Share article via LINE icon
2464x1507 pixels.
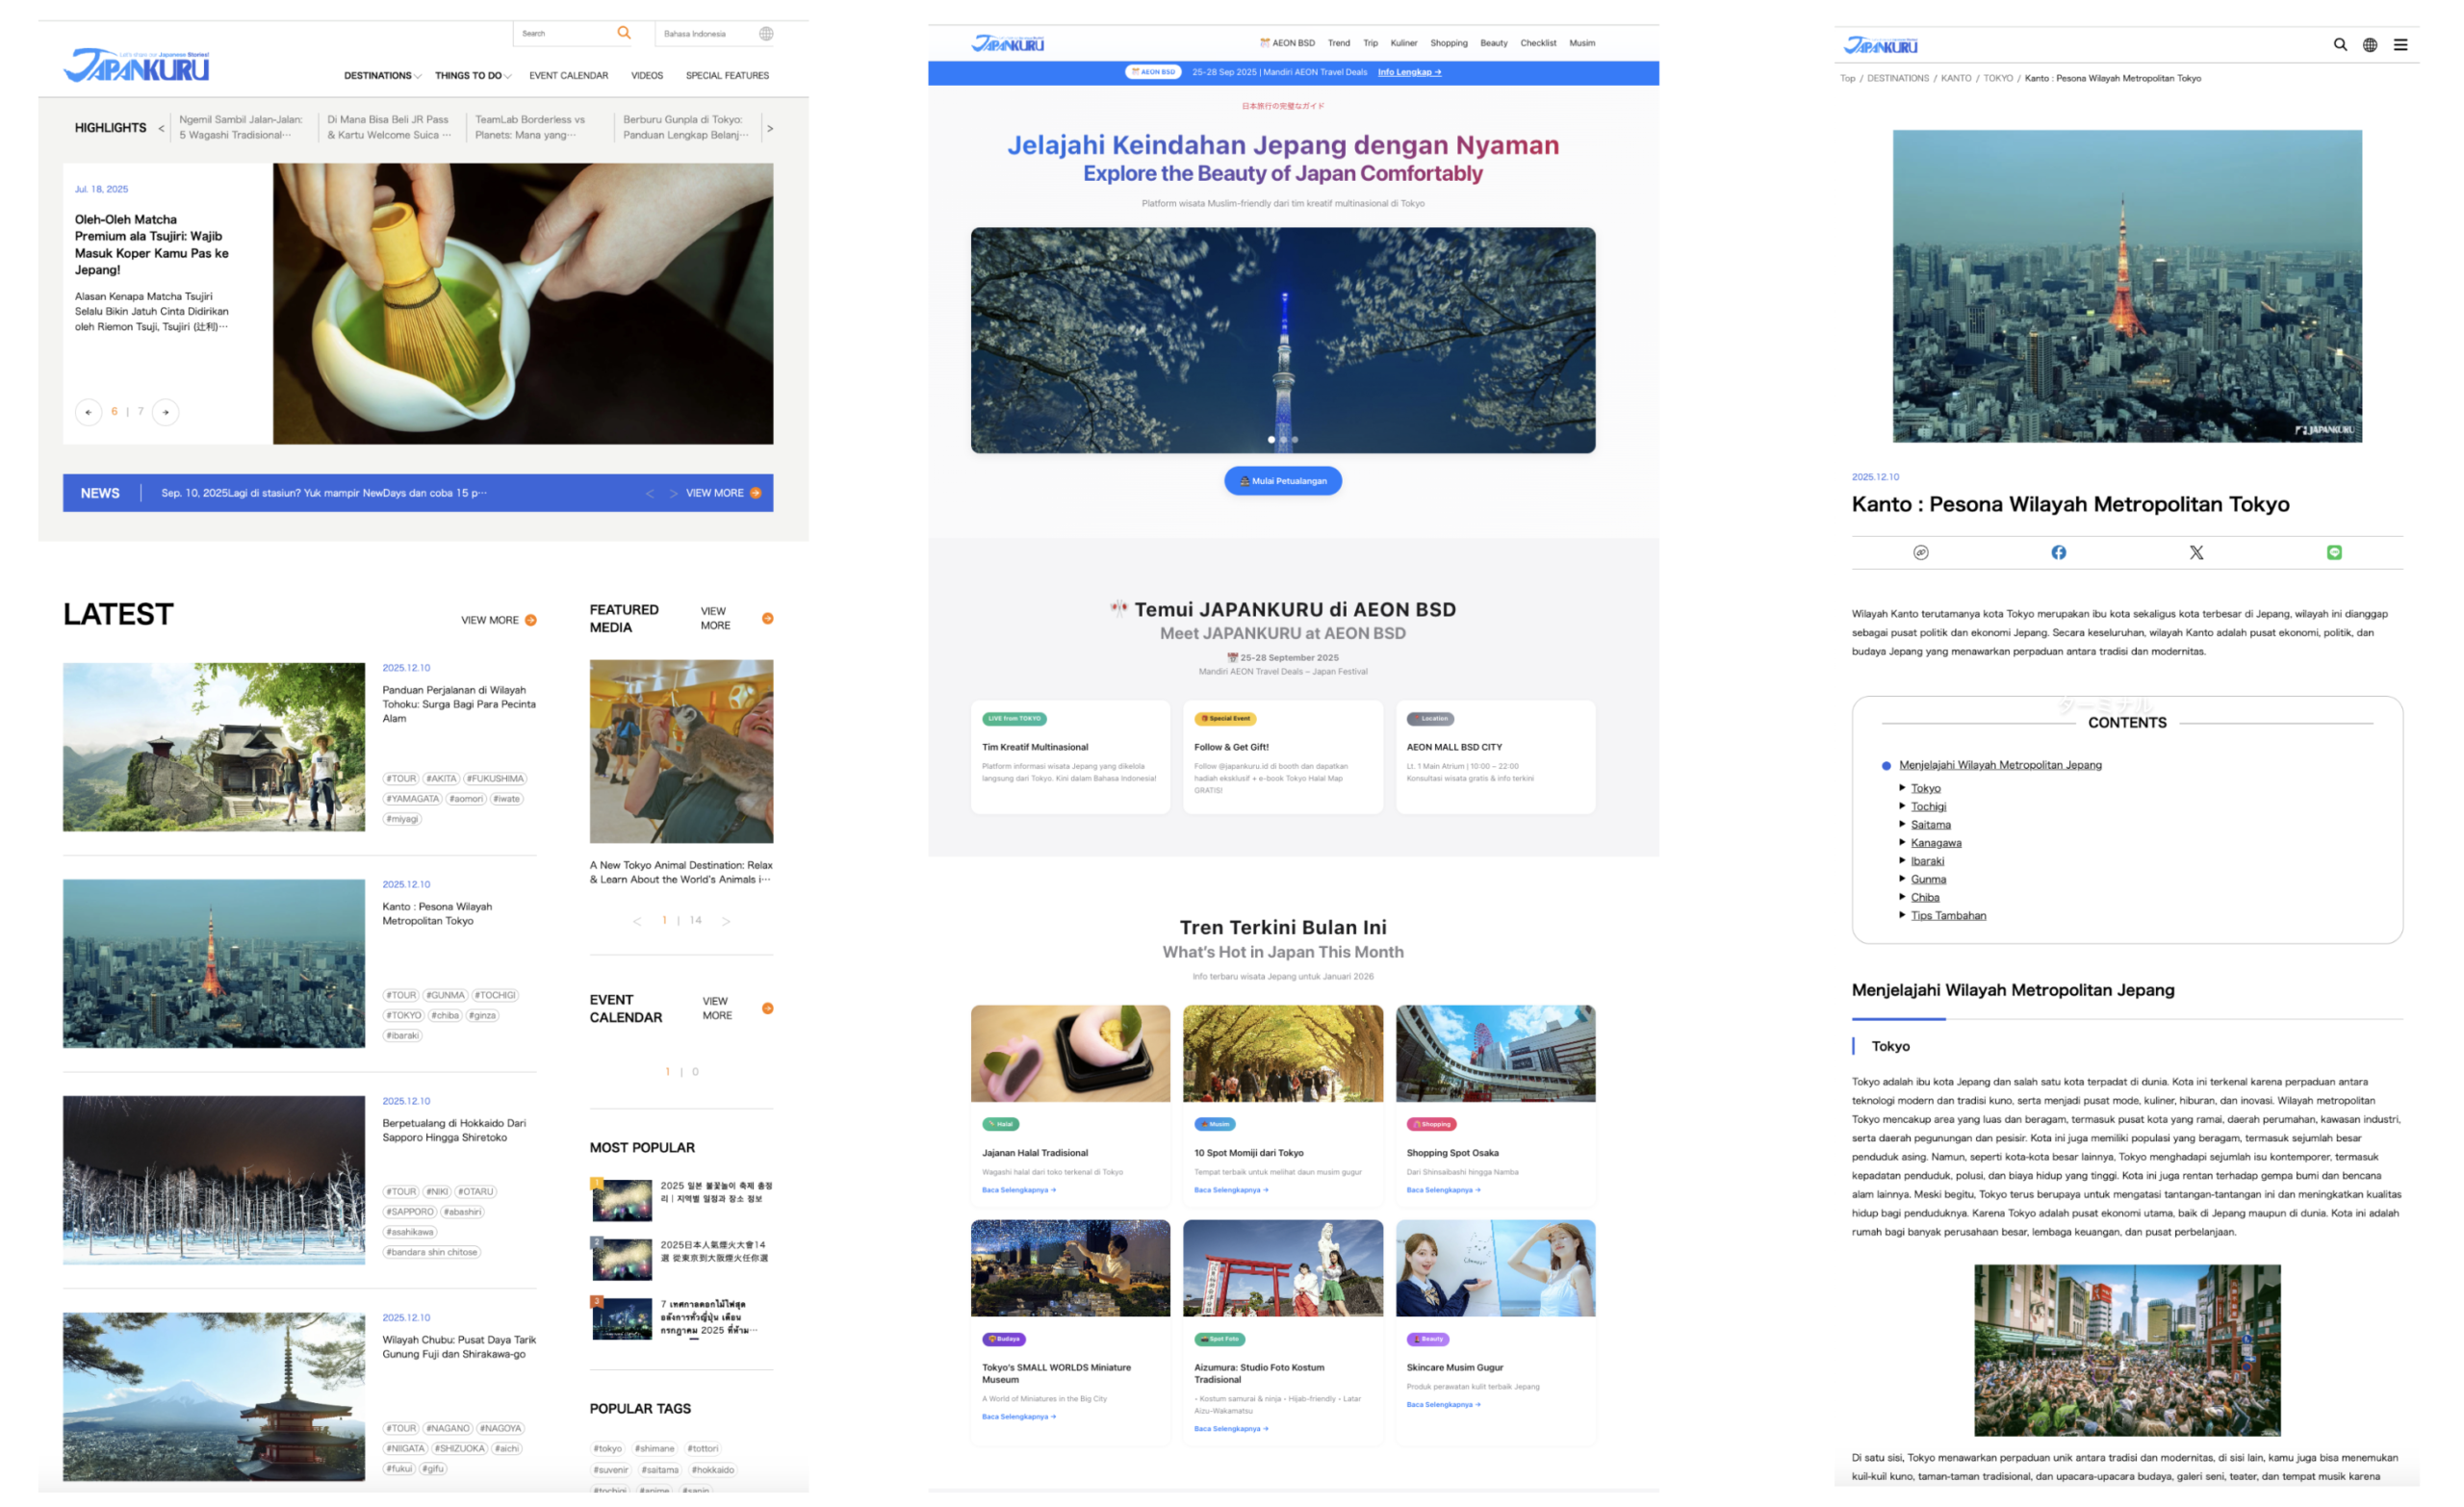click(2334, 553)
